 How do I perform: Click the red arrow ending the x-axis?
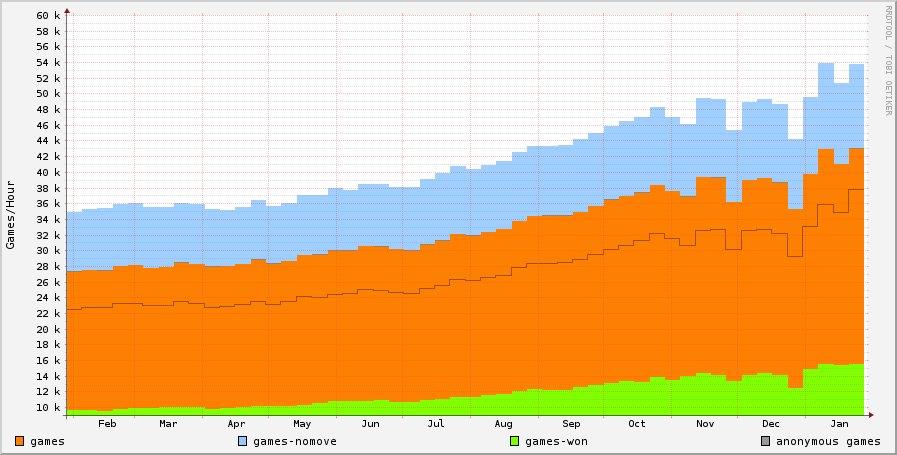pos(870,413)
